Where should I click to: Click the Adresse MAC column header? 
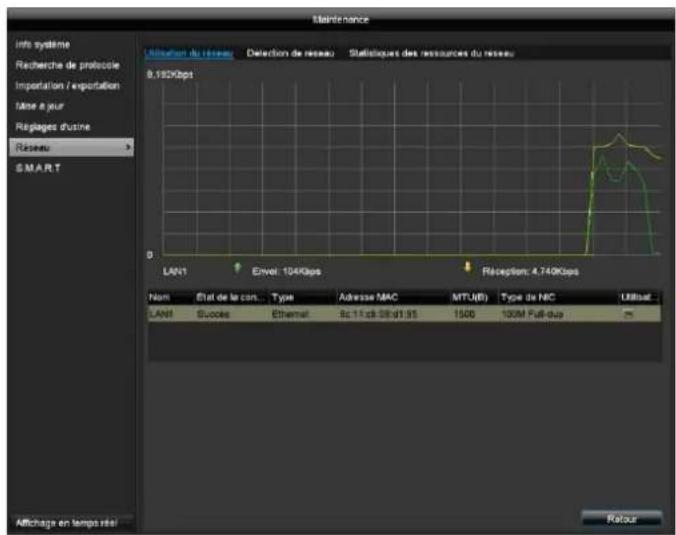coord(368,297)
